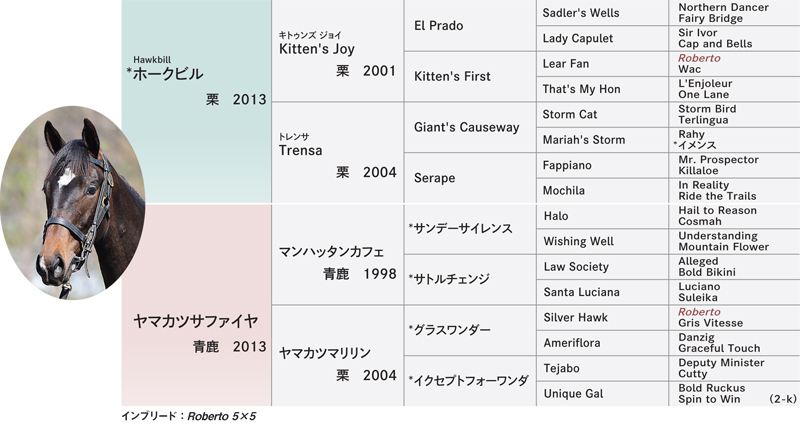Click the (2-k) family number

coord(782,399)
